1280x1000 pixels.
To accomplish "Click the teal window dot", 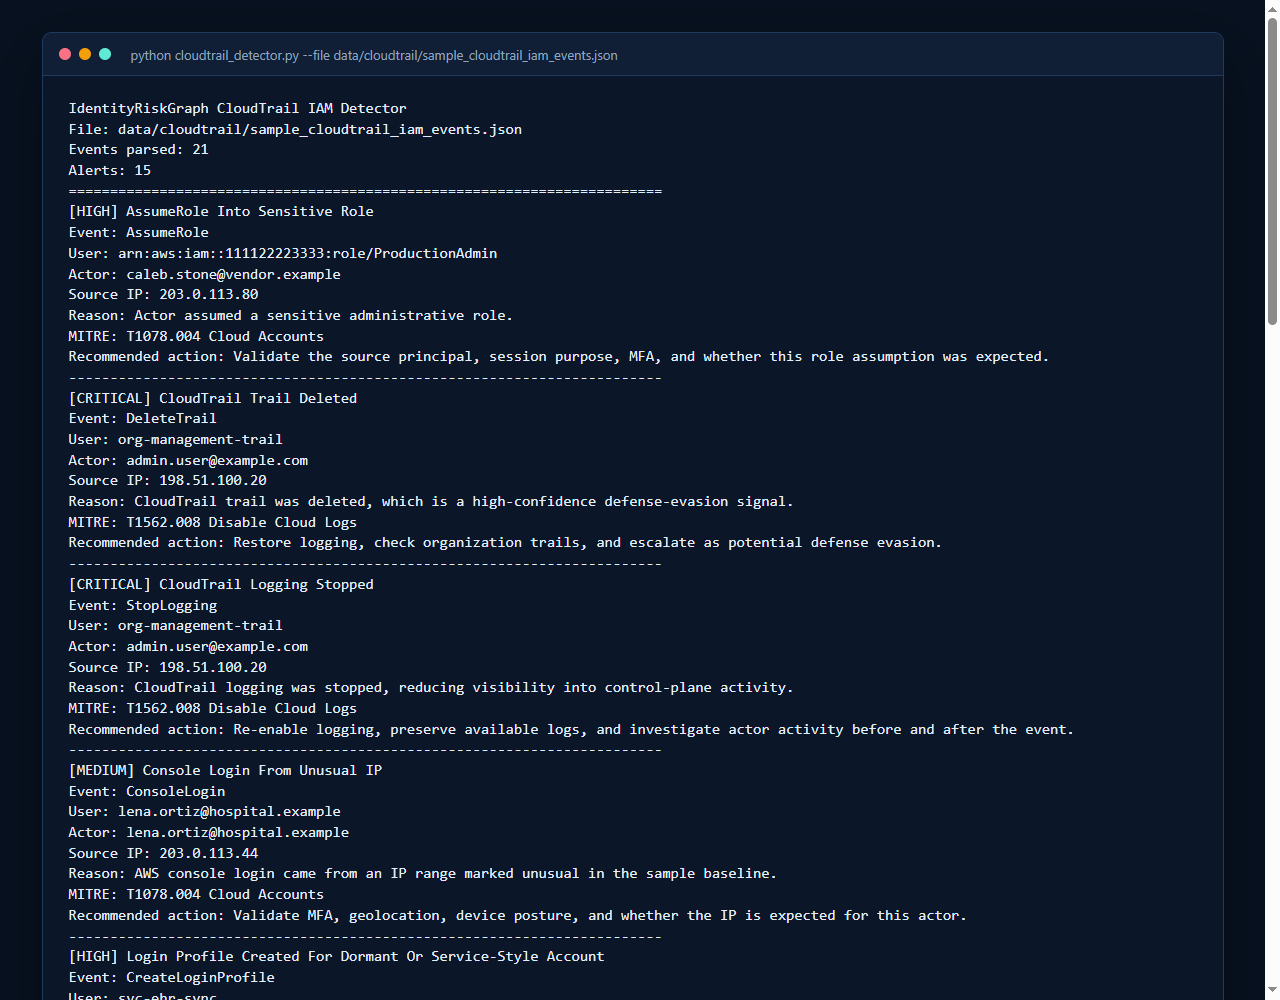I will coord(105,54).
